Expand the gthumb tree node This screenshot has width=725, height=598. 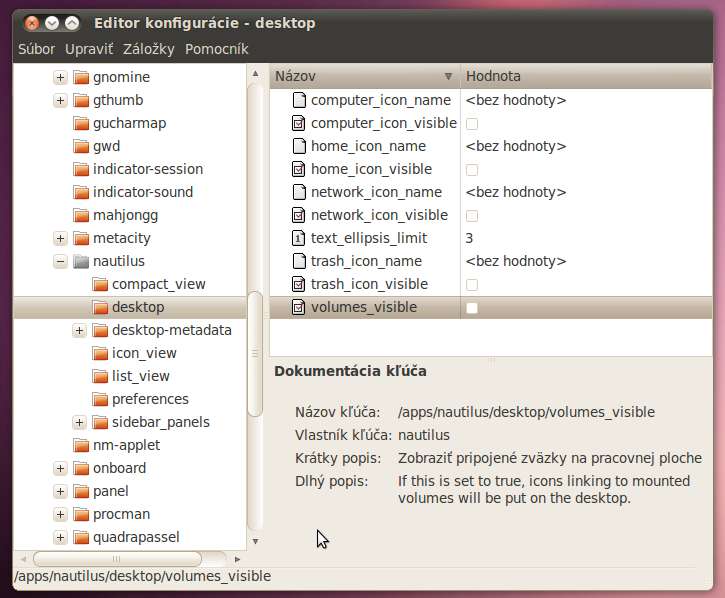60,100
